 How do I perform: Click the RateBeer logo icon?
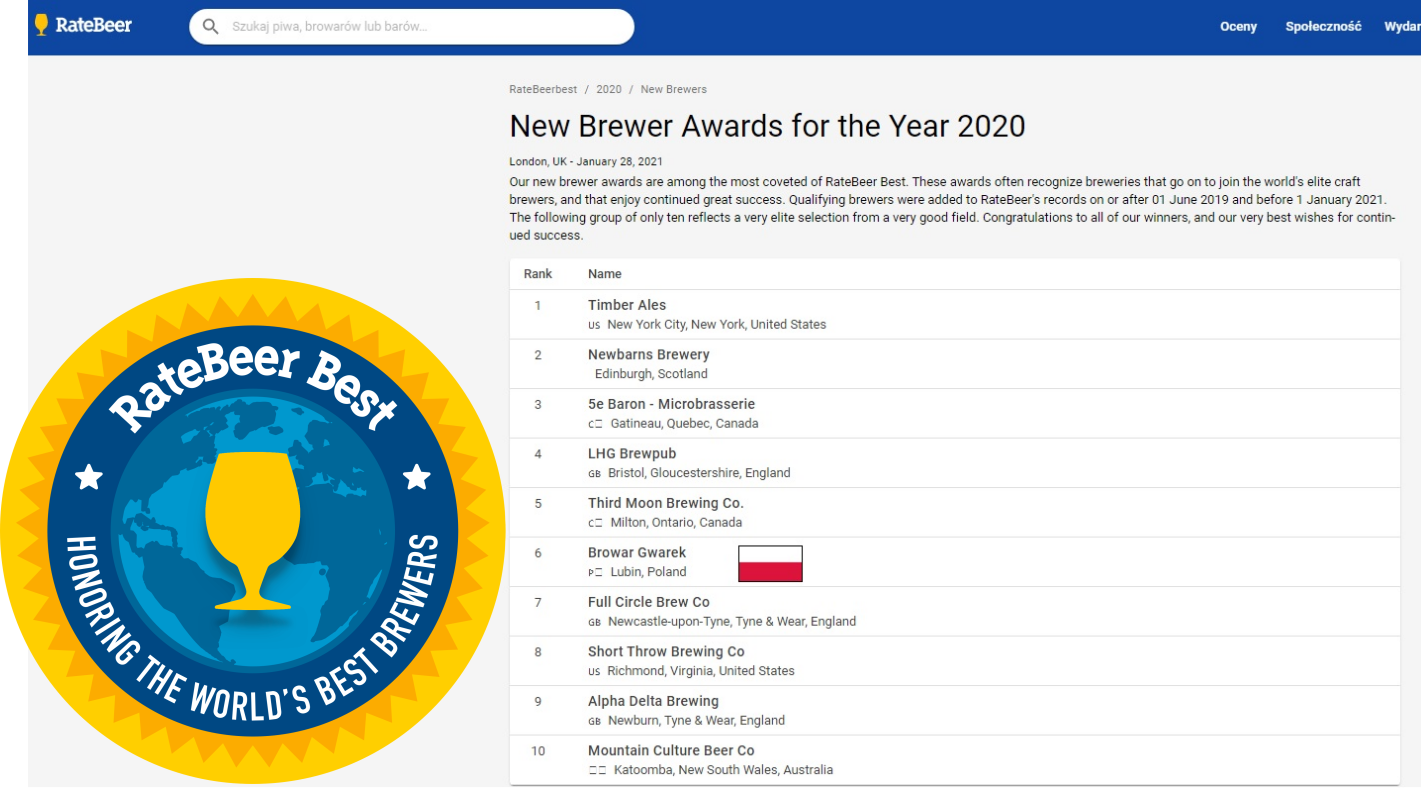[x=41, y=25]
